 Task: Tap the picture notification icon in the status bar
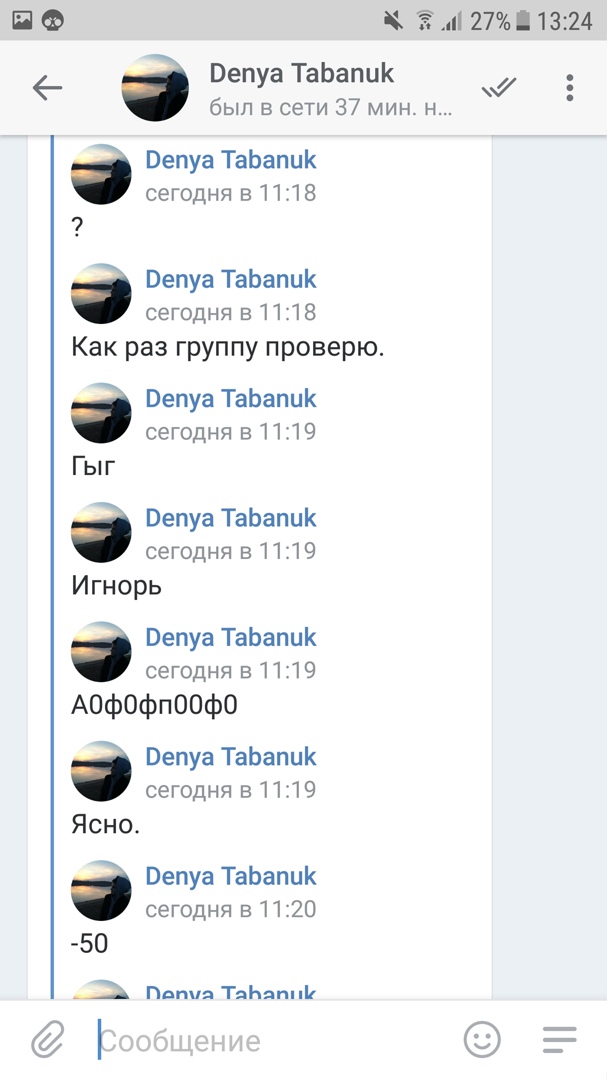21,19
